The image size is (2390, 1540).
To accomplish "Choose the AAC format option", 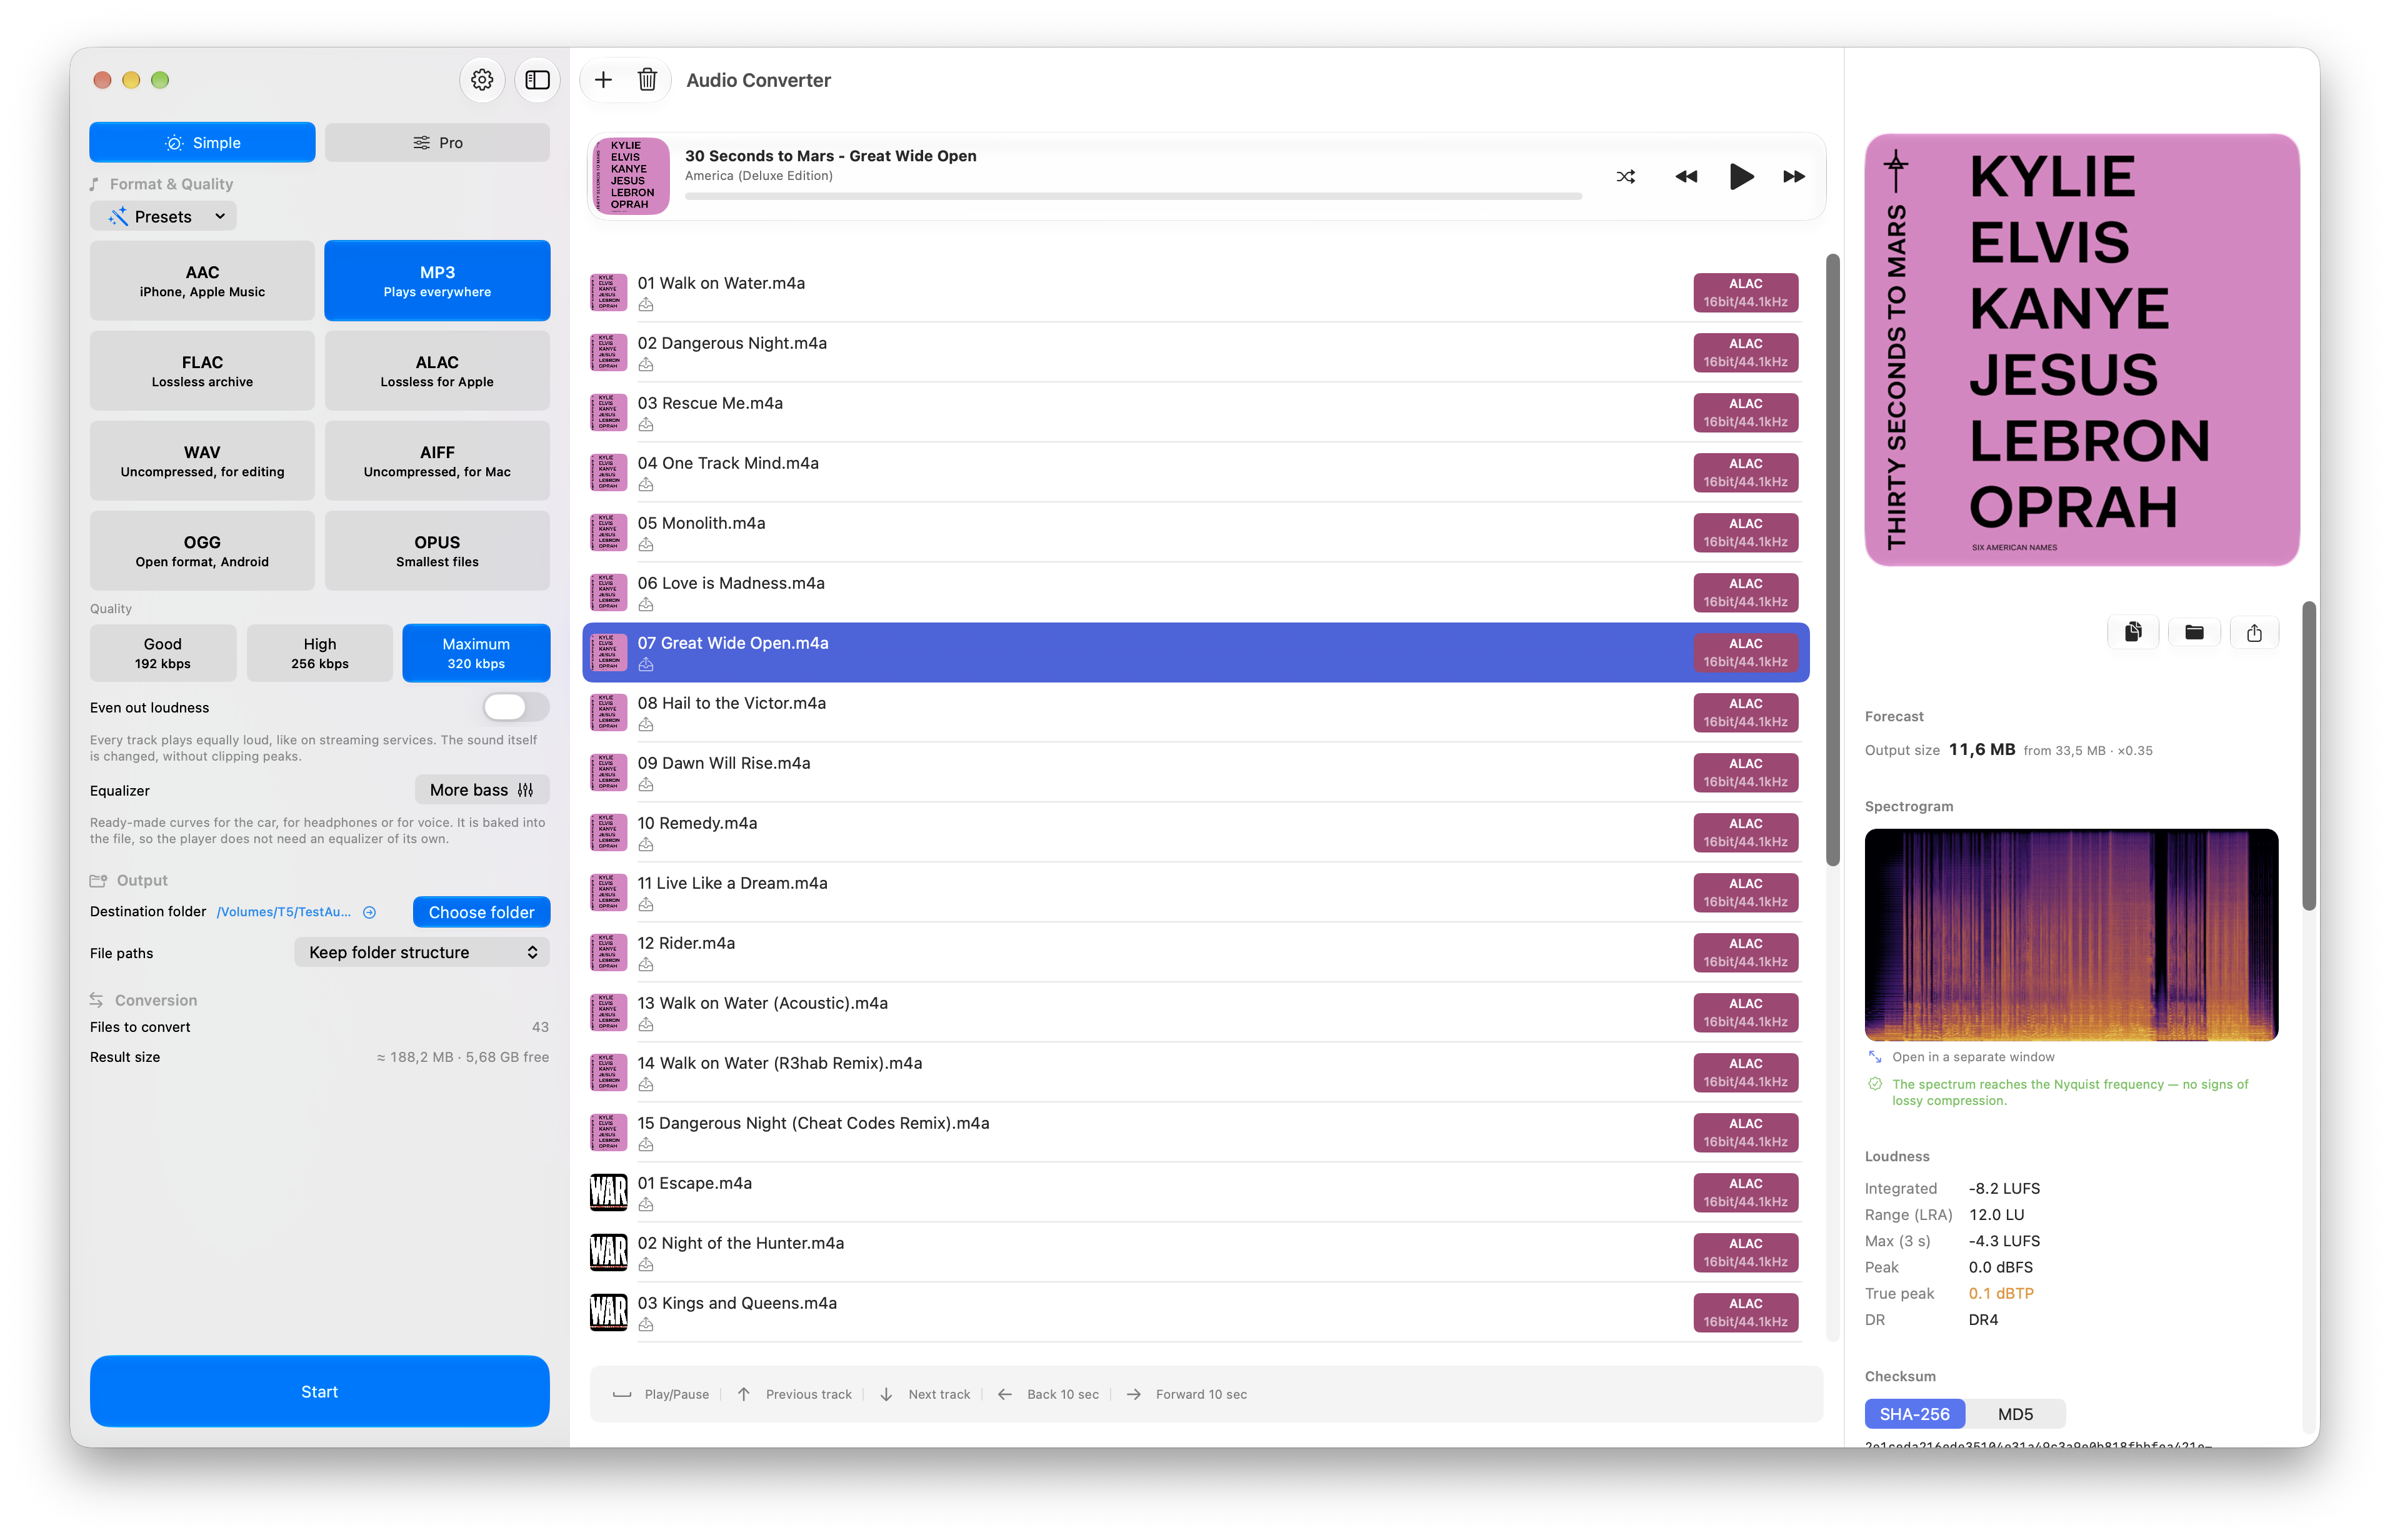I will point(202,281).
